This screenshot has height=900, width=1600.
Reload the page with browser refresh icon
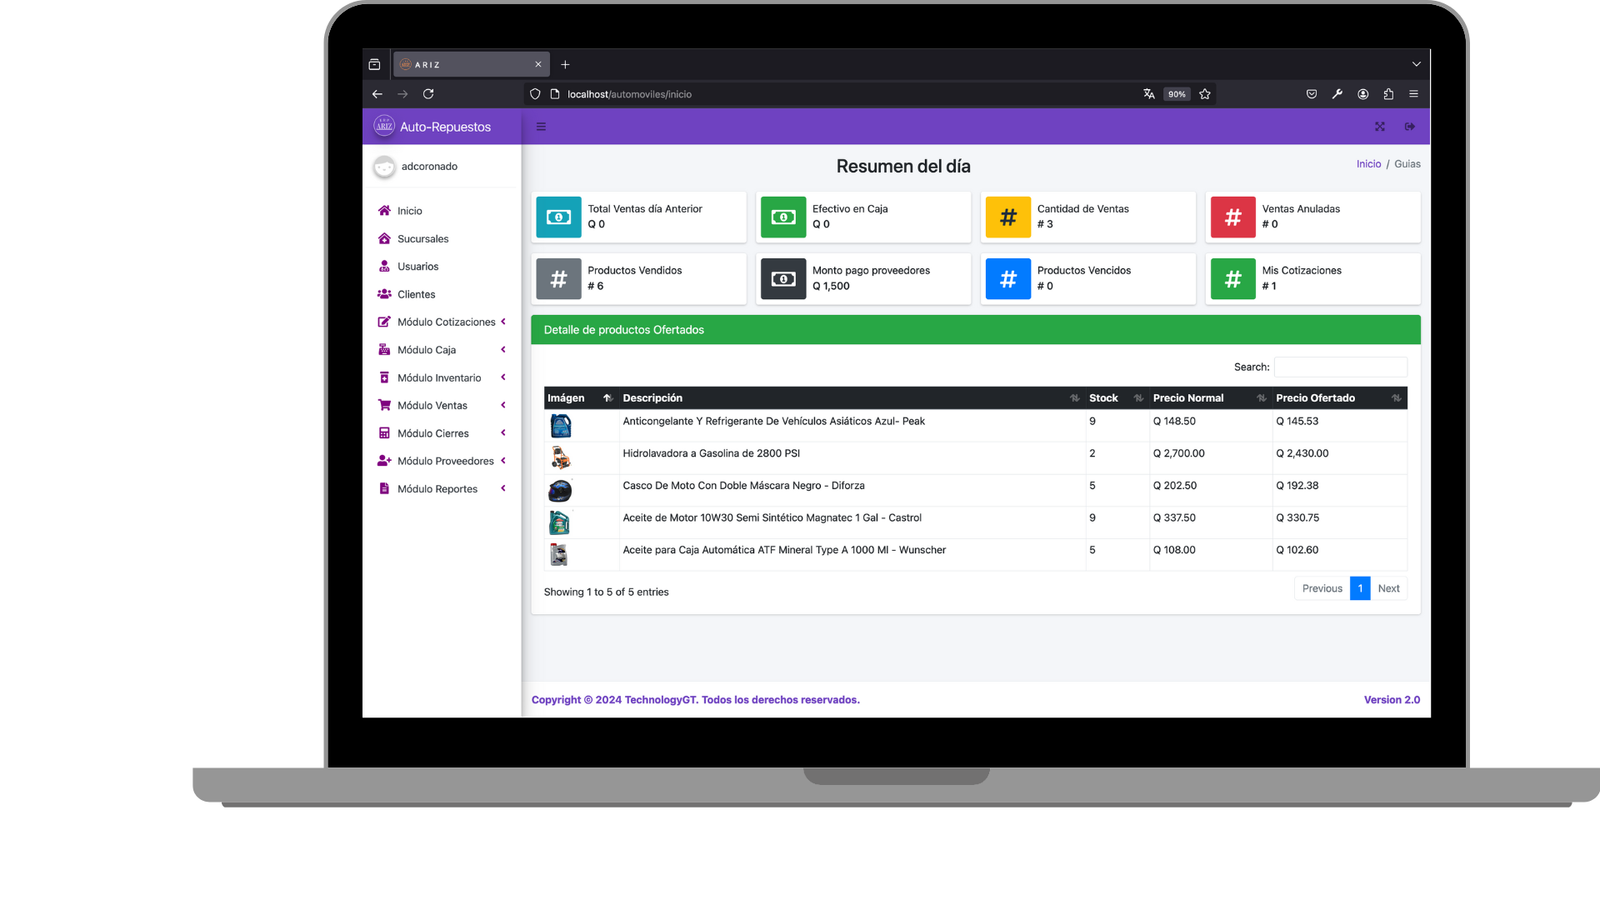tap(428, 94)
